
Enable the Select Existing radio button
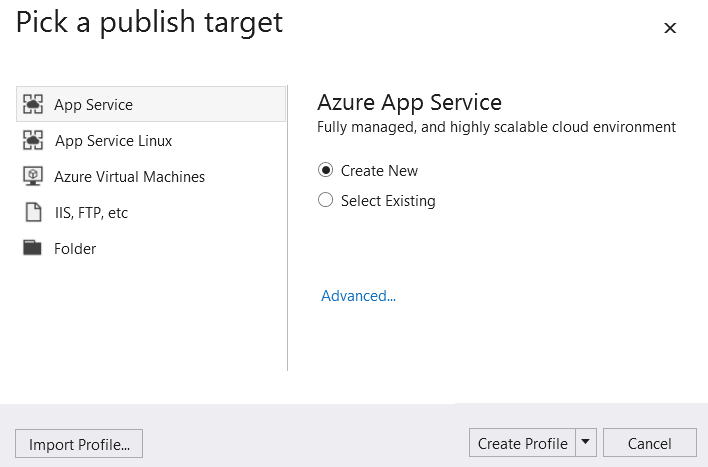(x=325, y=201)
